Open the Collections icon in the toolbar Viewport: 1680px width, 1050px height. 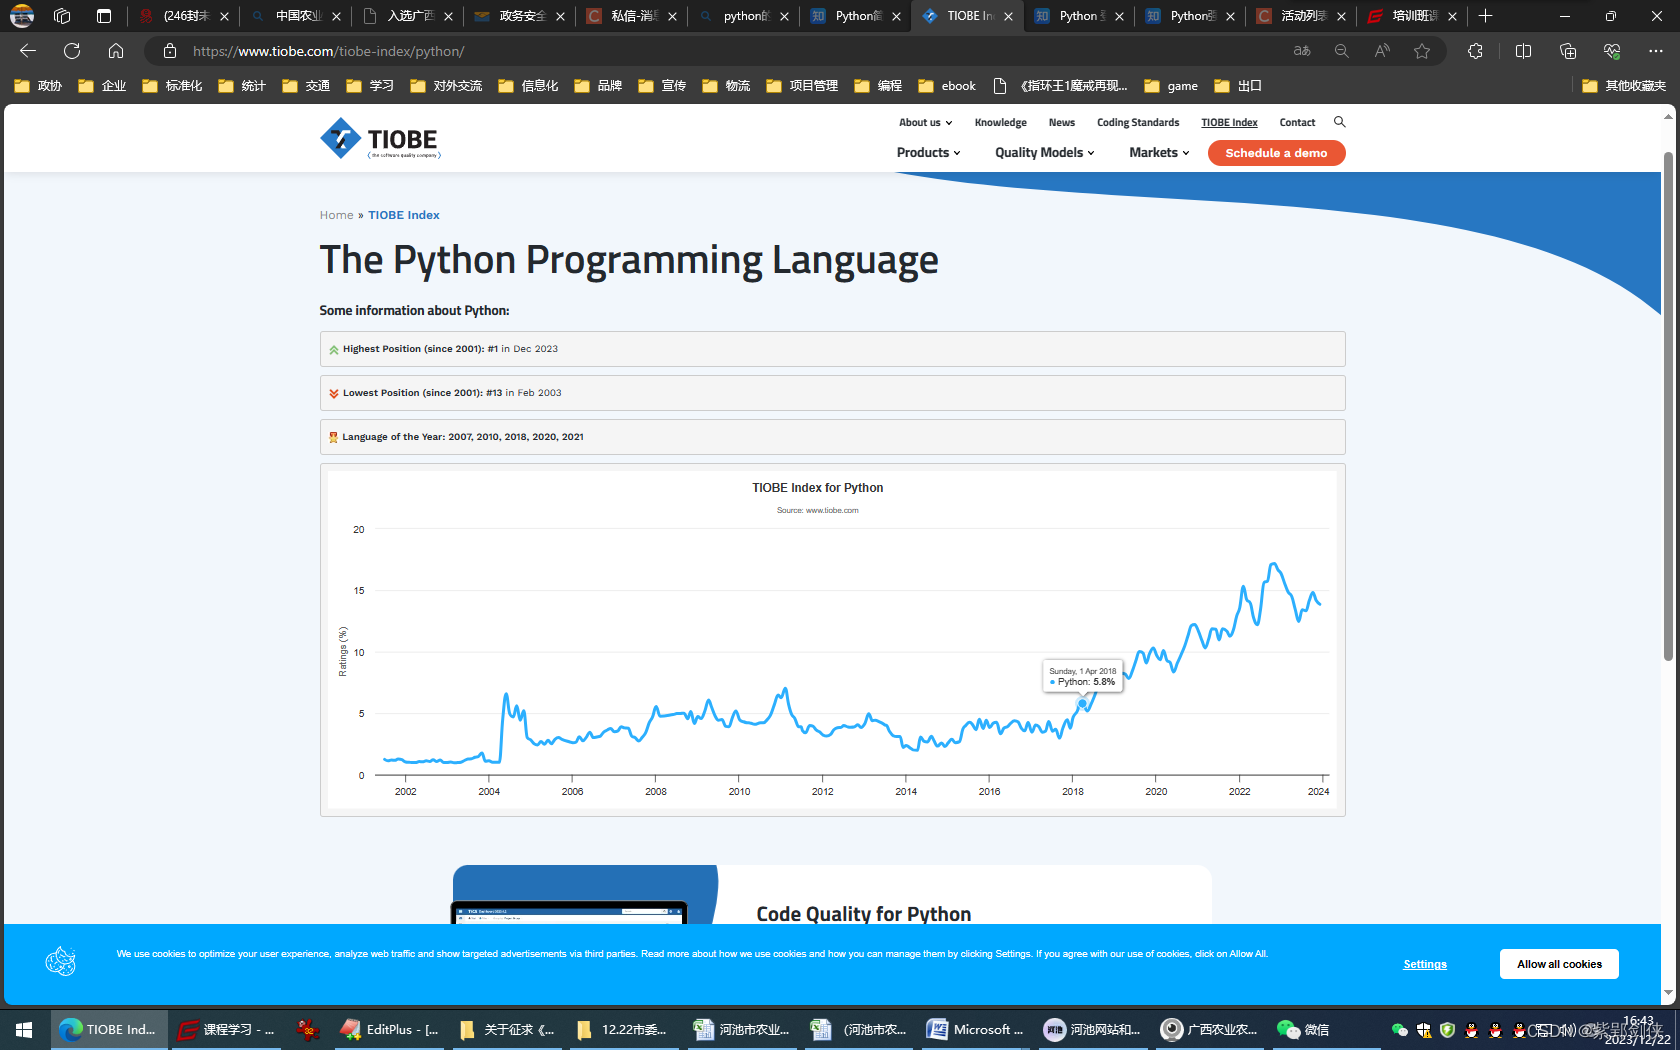tap(1568, 51)
